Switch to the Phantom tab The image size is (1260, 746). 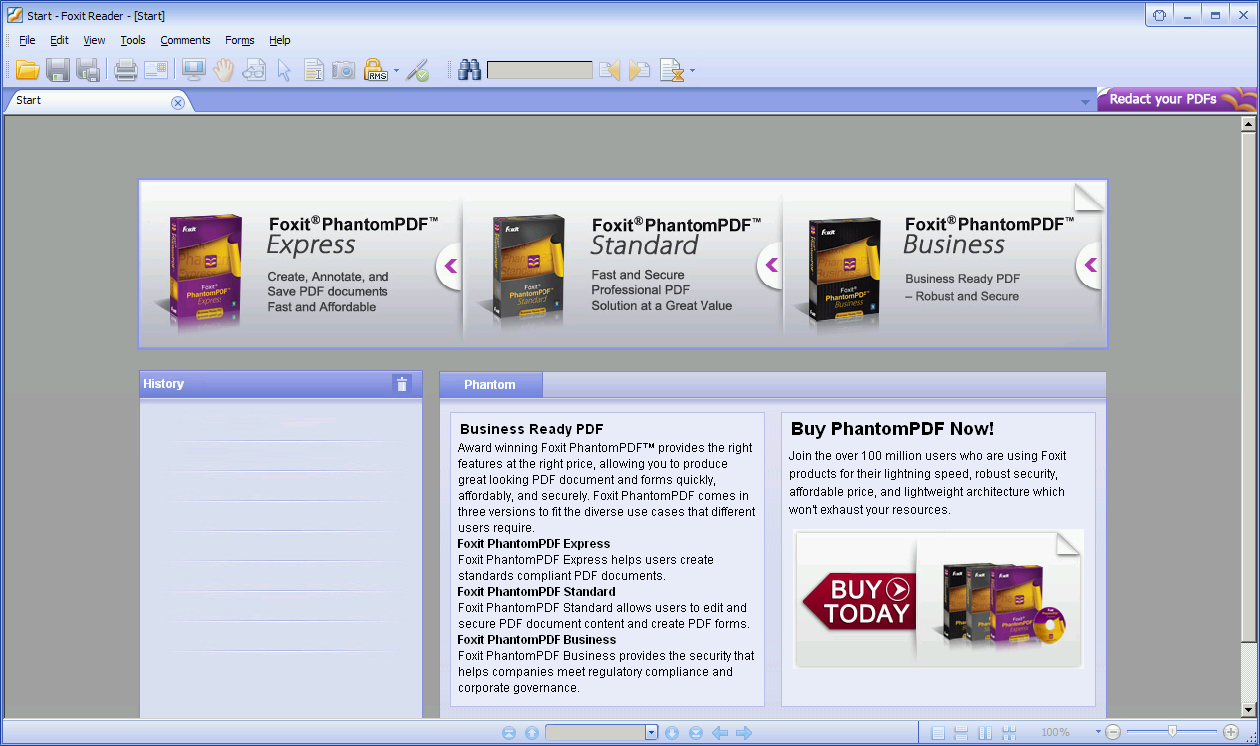click(490, 385)
